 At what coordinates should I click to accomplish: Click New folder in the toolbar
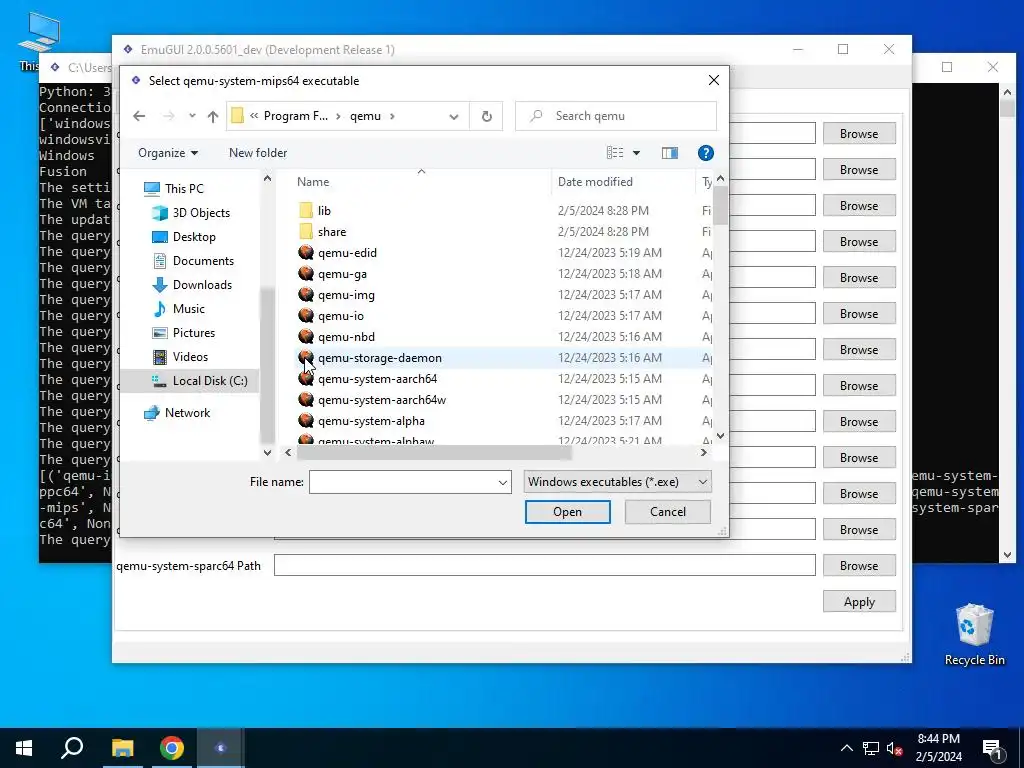258,153
